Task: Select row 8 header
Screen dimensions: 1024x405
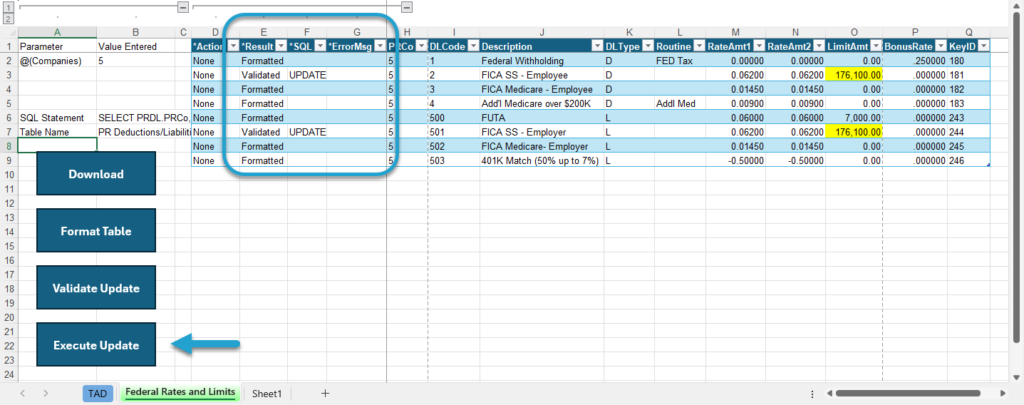Action: tap(8, 146)
